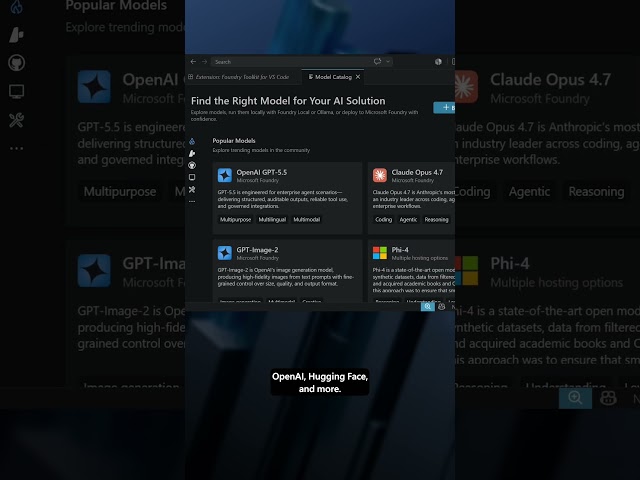Open Copilot chat icon in title bar
640x480 pixels.
click(377, 61)
